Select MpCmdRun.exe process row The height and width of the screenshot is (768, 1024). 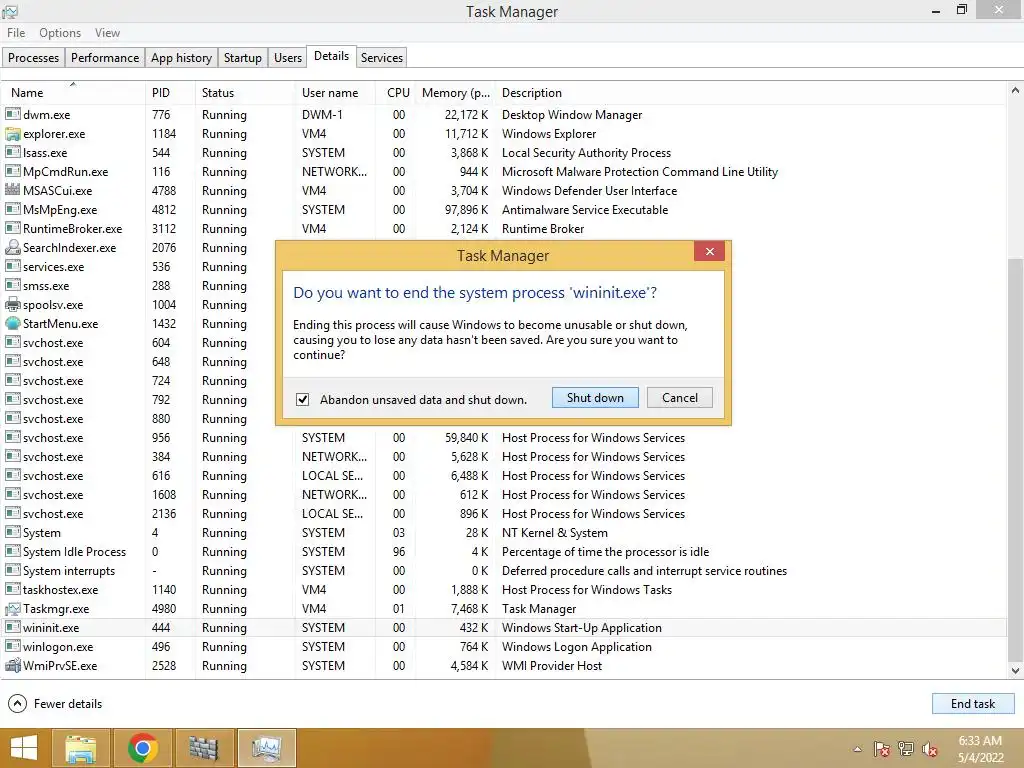(503, 172)
